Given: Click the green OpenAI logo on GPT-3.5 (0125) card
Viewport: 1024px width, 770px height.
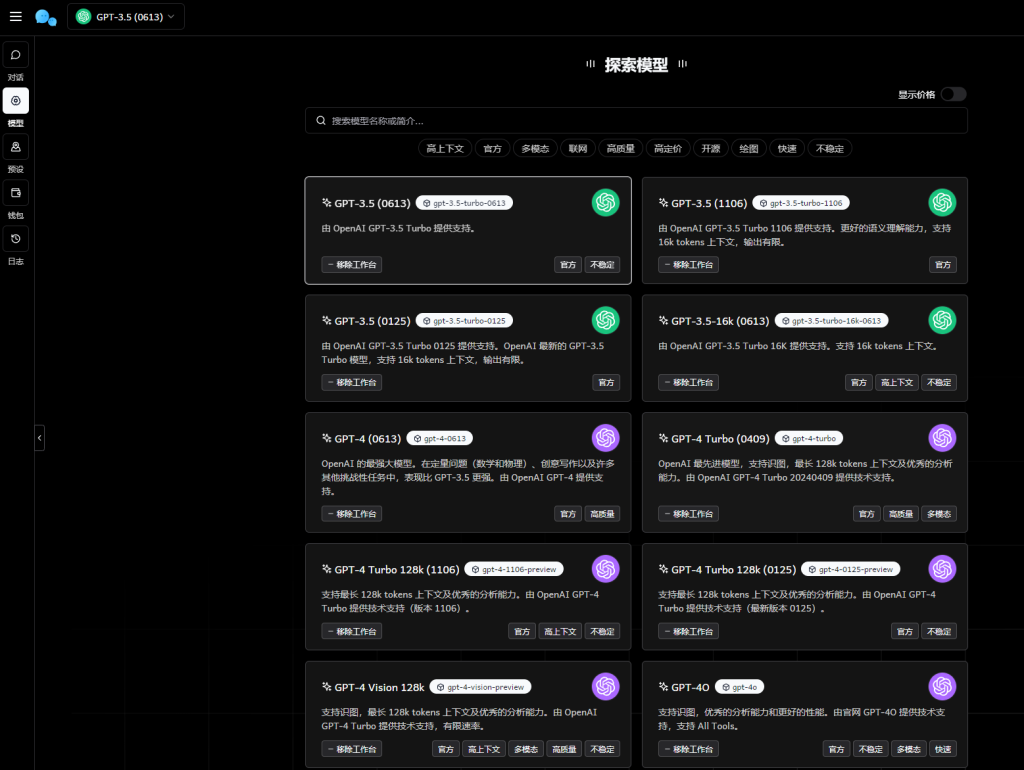Looking at the screenshot, I should pyautogui.click(x=605, y=320).
